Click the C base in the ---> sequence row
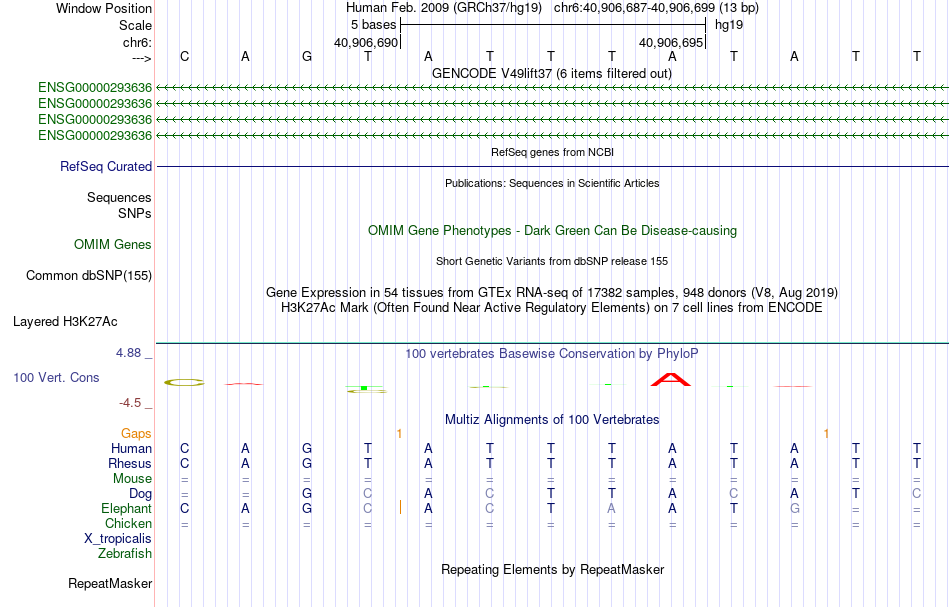This screenshot has height=607, width=950. [185, 56]
